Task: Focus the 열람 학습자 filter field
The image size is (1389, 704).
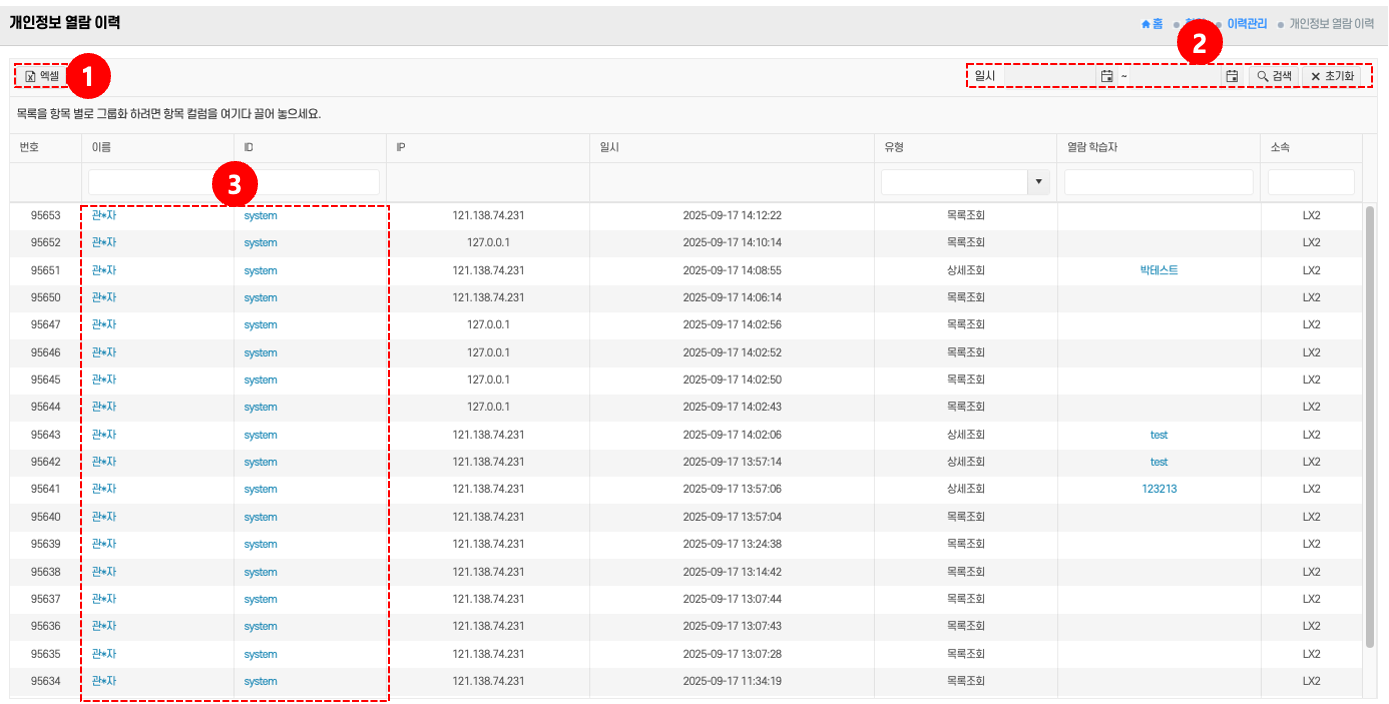Action: 1158,182
